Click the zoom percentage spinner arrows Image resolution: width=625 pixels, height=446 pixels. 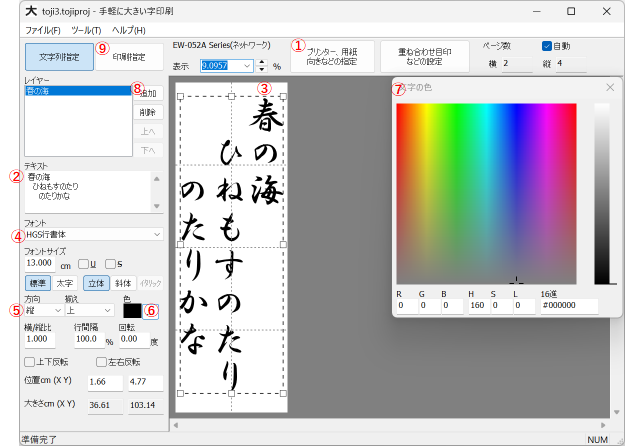pyautogui.click(x=262, y=65)
